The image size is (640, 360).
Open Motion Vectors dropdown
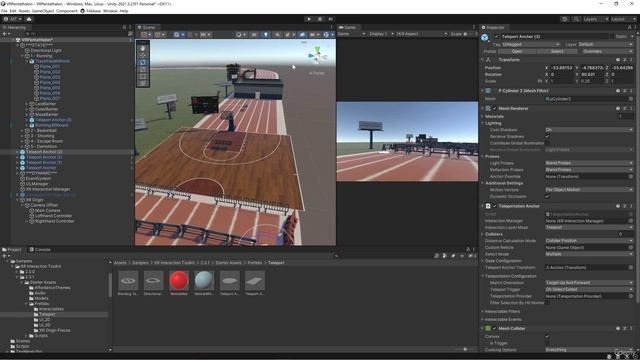click(589, 190)
